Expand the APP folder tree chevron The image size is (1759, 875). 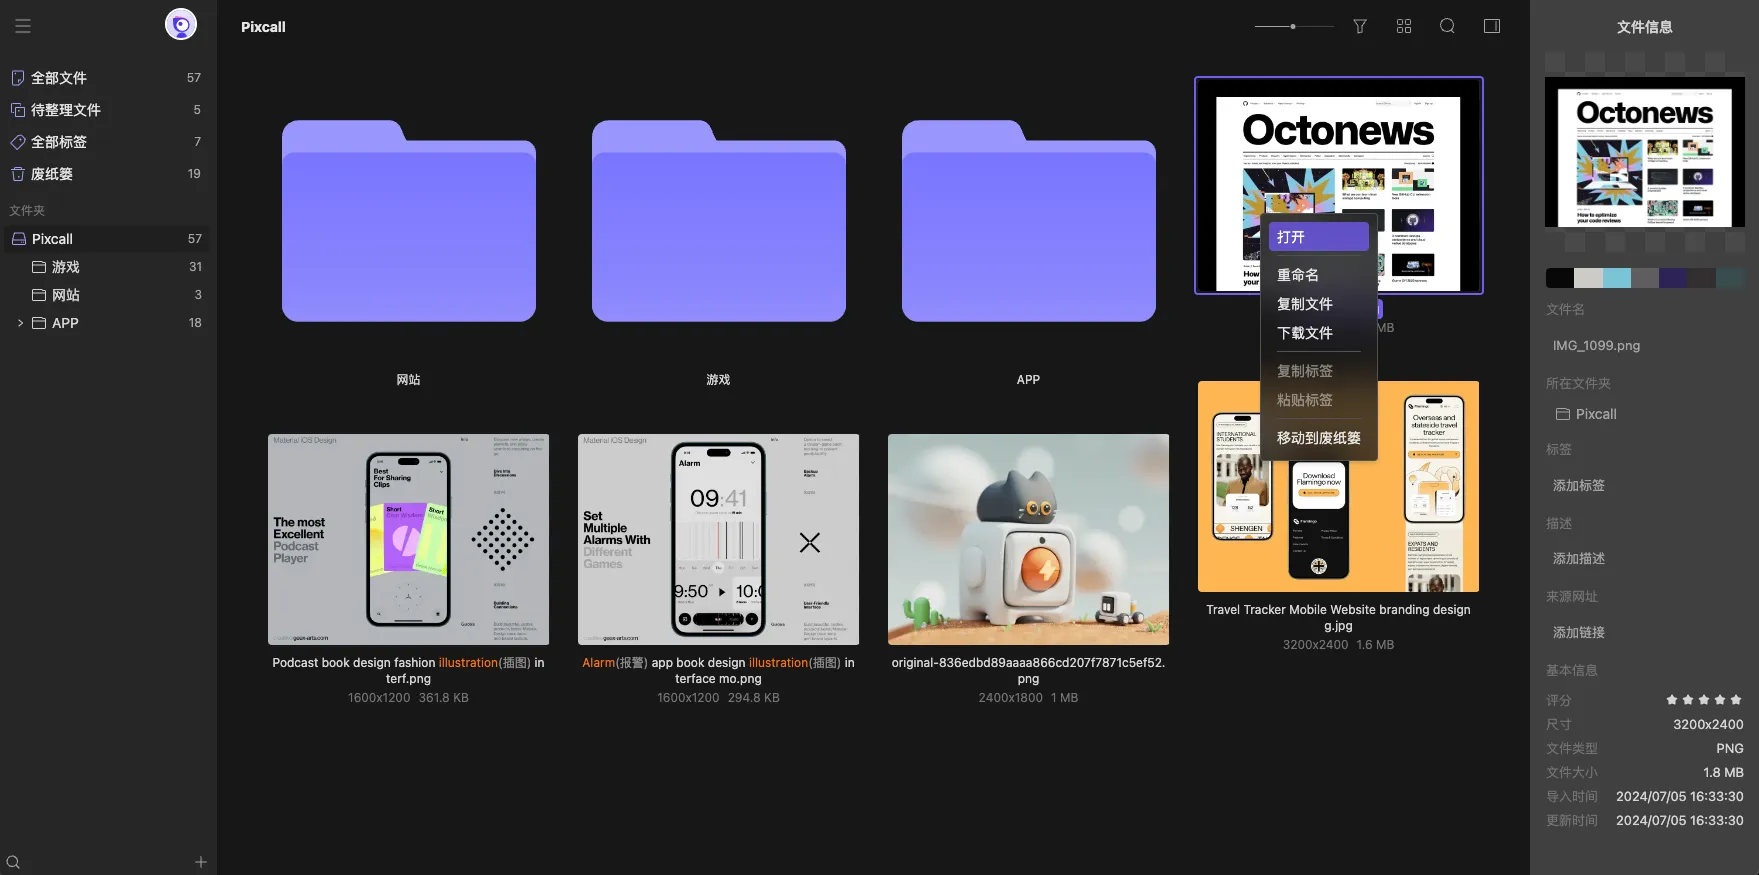pos(20,323)
